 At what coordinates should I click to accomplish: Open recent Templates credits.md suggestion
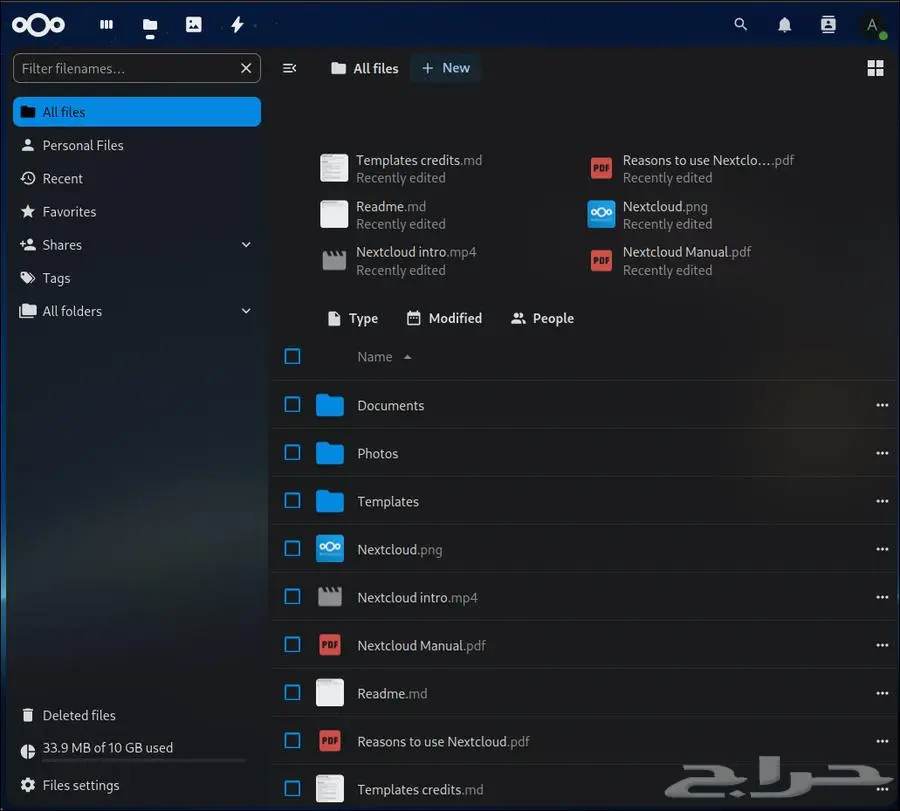point(402,169)
